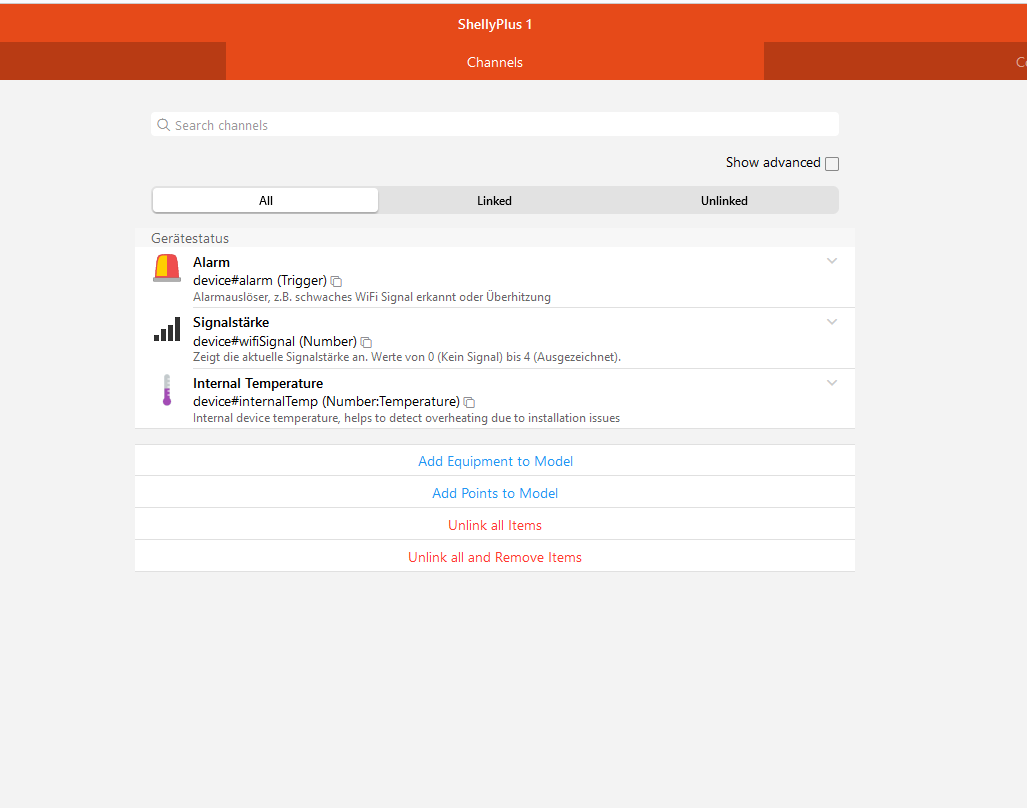Image resolution: width=1027 pixels, height=808 pixels.
Task: Expand the Signalstärke channel row
Action: [832, 322]
